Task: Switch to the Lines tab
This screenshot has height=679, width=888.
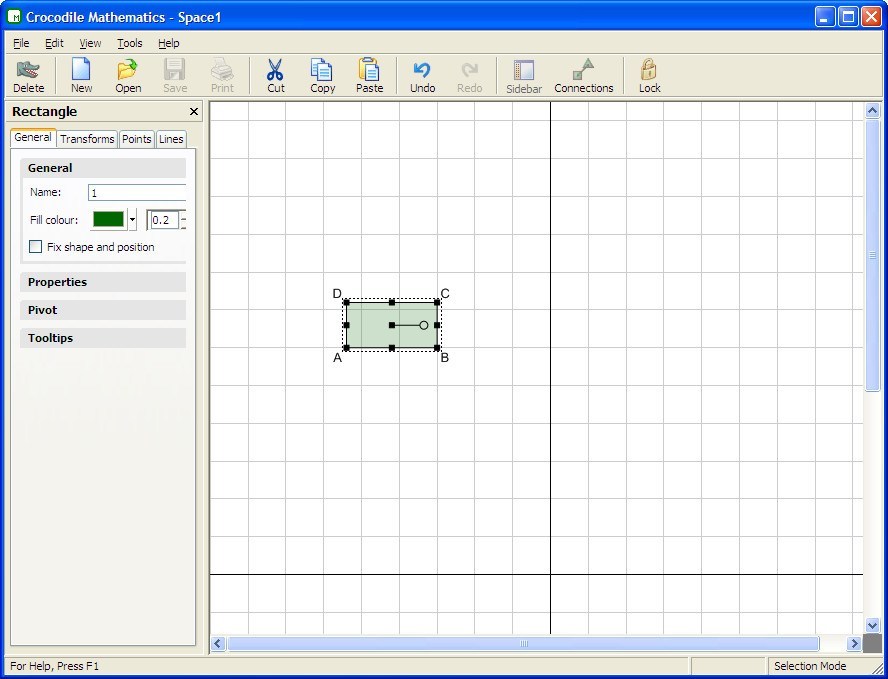Action: pos(171,139)
